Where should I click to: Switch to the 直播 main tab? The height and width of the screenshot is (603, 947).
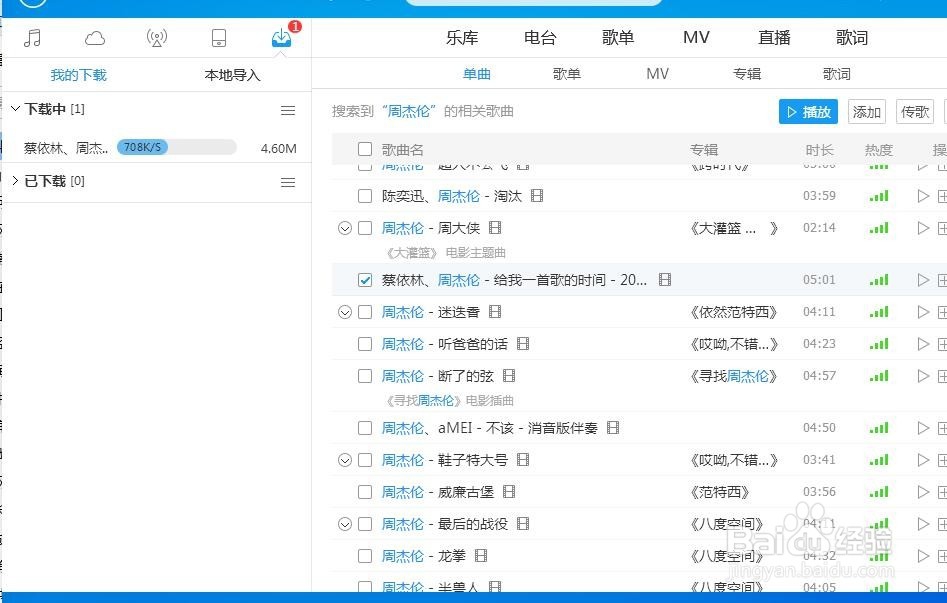pyautogui.click(x=774, y=37)
